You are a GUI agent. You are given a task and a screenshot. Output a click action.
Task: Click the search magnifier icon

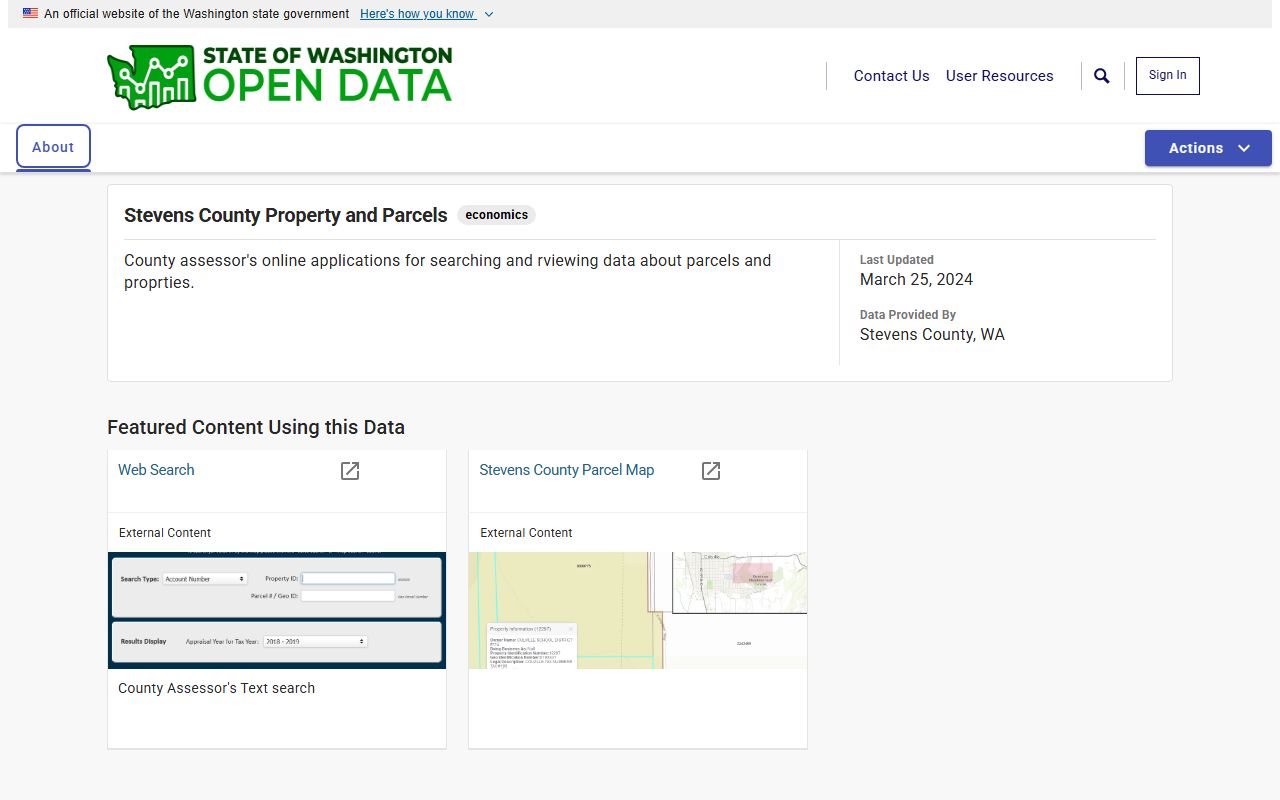(x=1102, y=76)
